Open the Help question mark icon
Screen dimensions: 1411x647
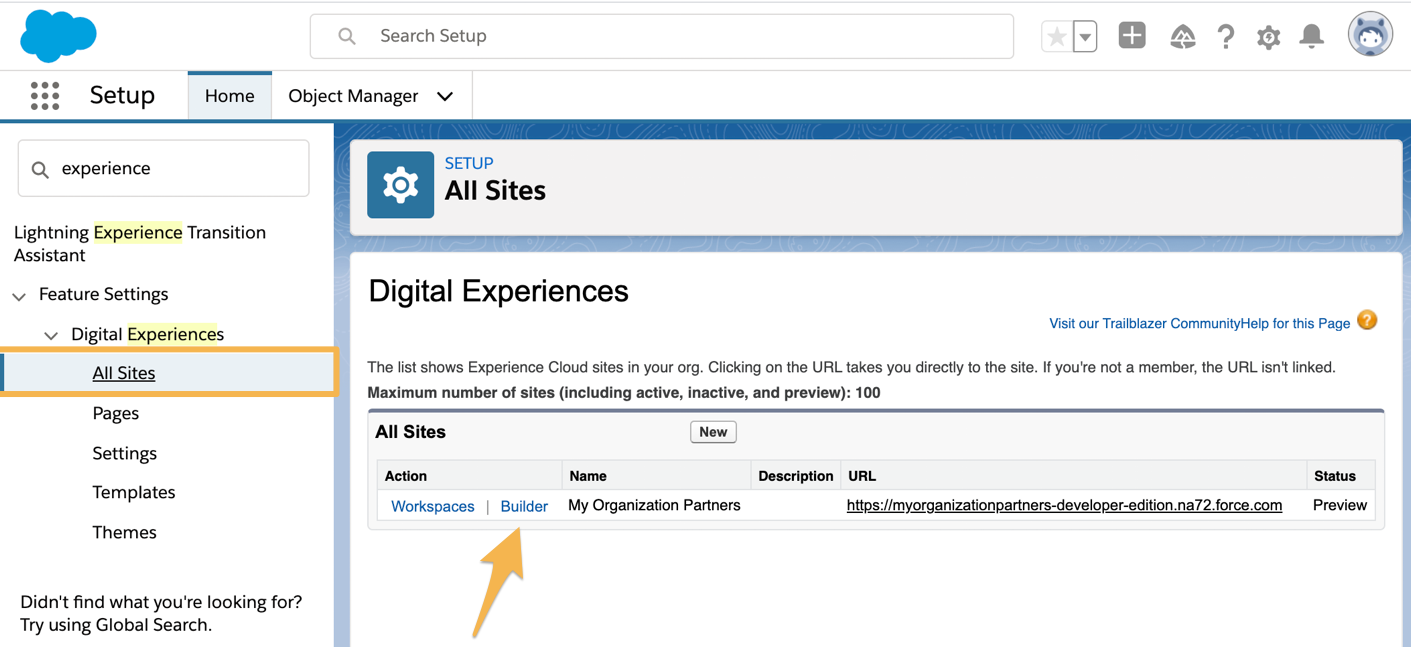[1226, 37]
